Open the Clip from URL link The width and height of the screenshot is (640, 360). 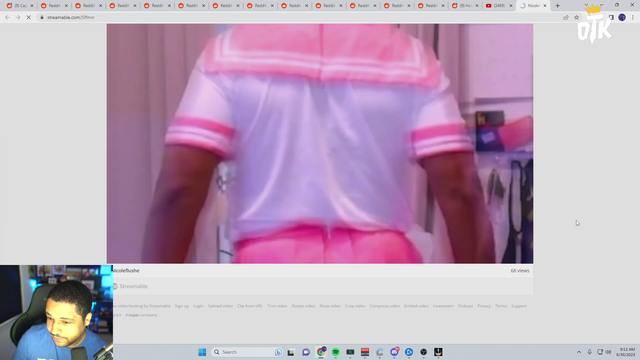coord(250,306)
